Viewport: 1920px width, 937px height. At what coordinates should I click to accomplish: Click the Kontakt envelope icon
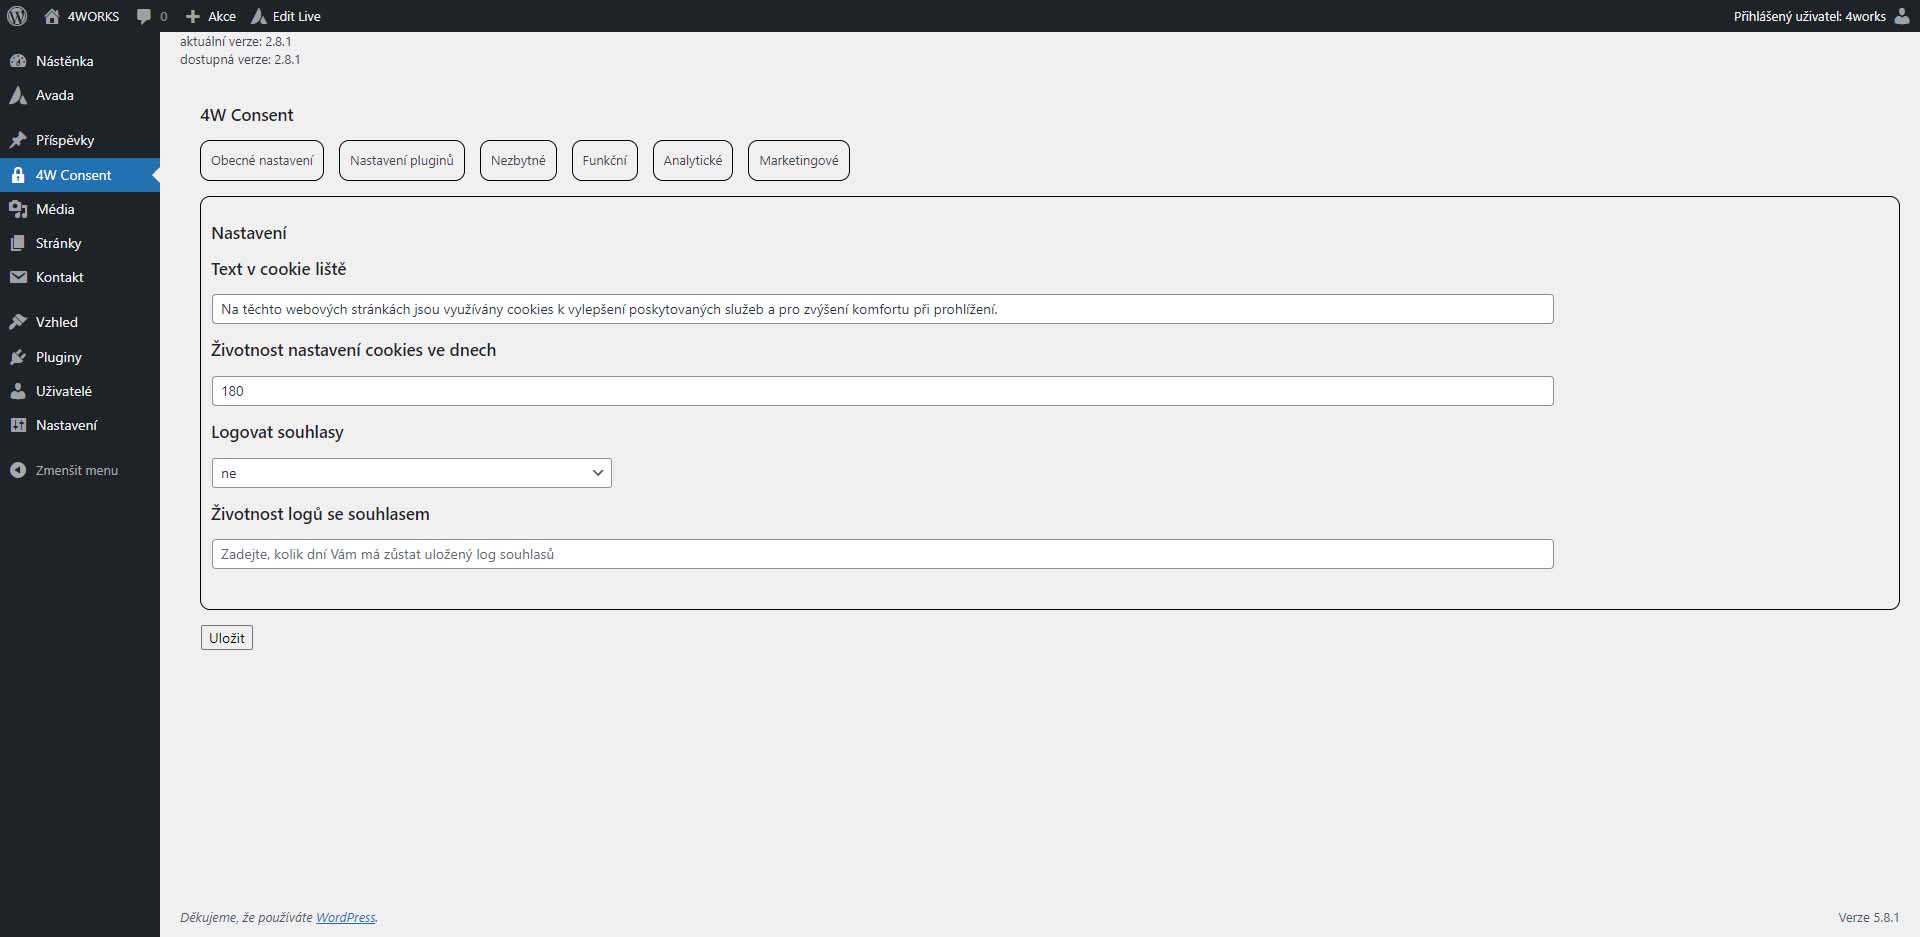[17, 277]
